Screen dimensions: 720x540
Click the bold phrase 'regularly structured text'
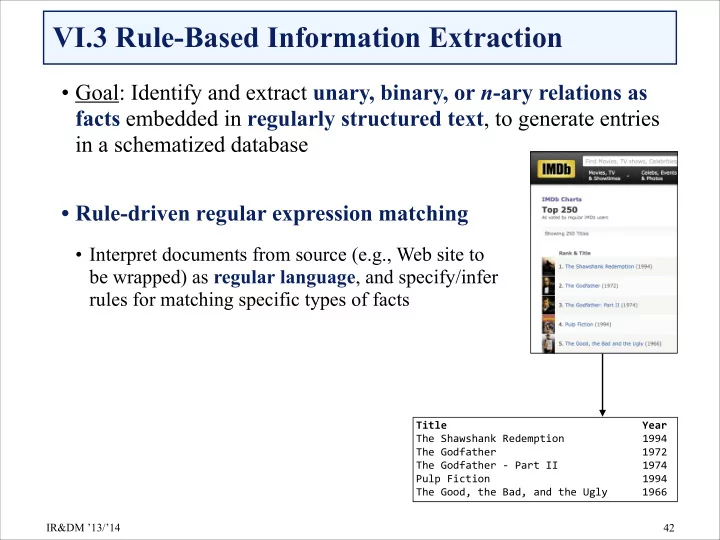tap(366, 119)
